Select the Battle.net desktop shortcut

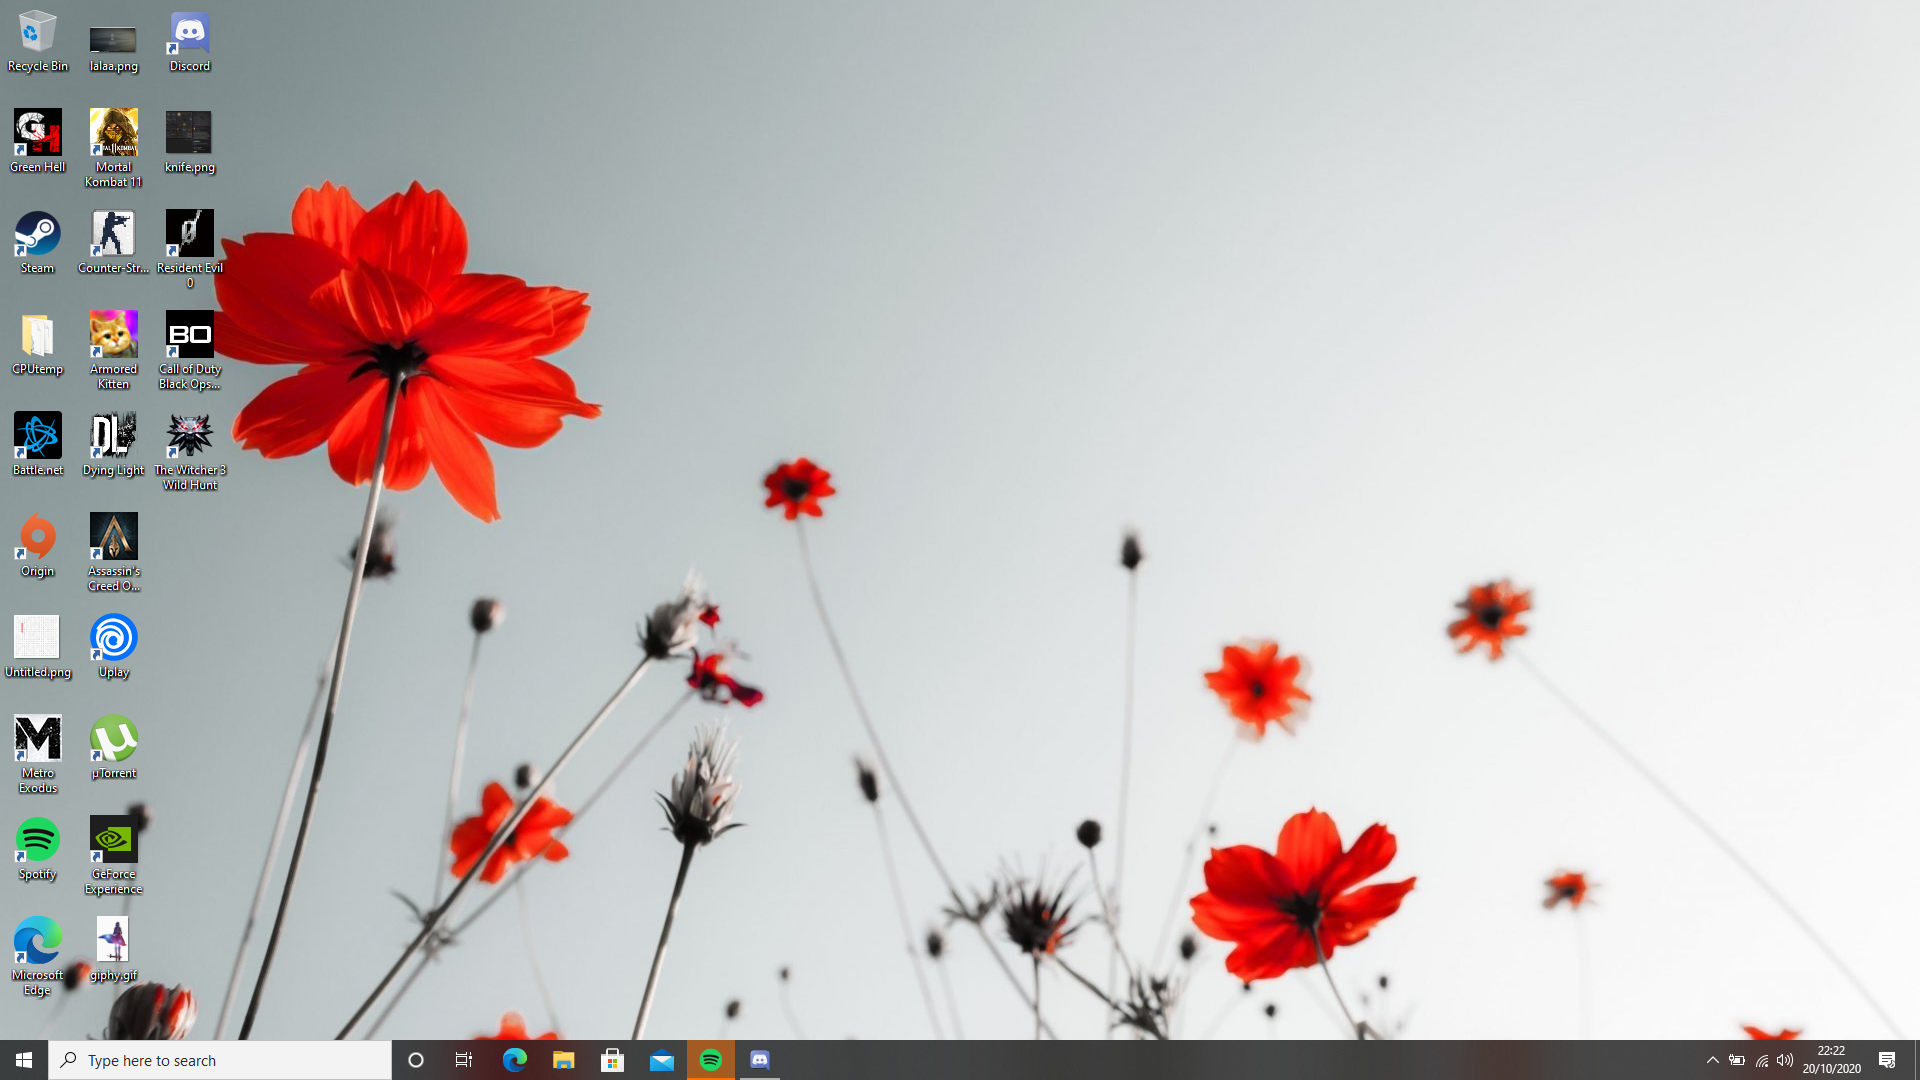point(38,444)
